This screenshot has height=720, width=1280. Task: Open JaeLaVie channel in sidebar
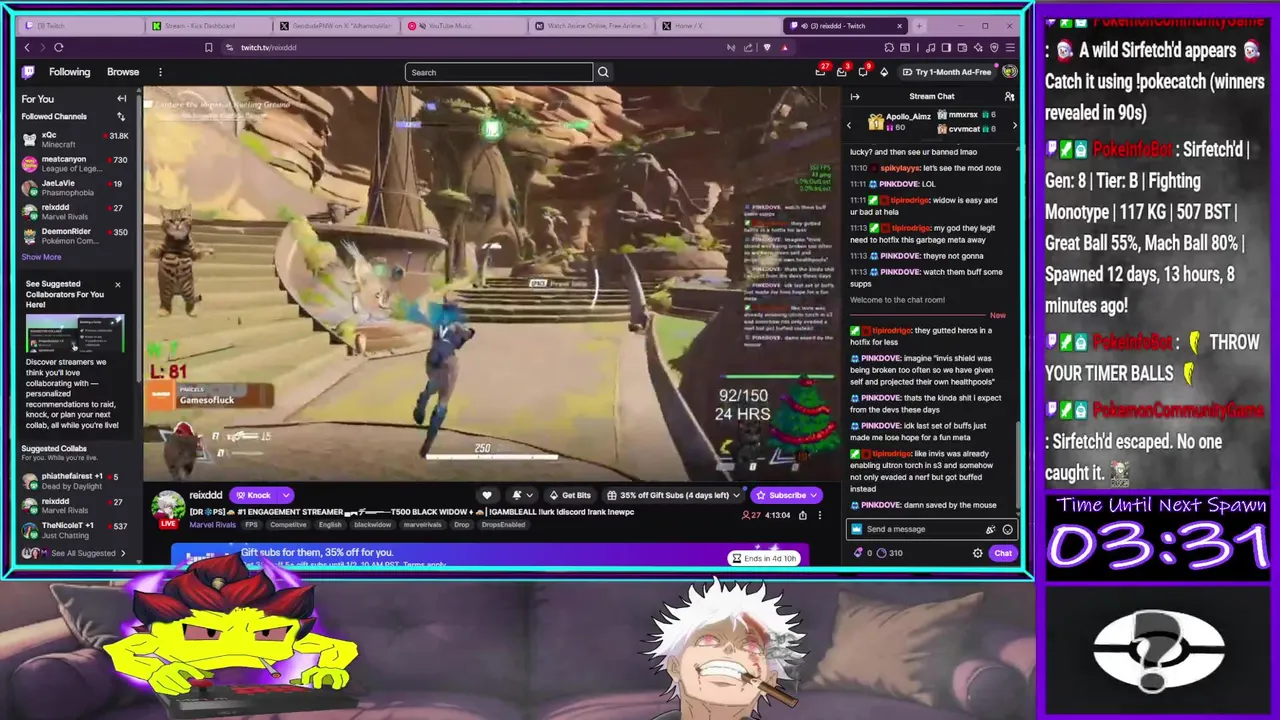[75, 188]
